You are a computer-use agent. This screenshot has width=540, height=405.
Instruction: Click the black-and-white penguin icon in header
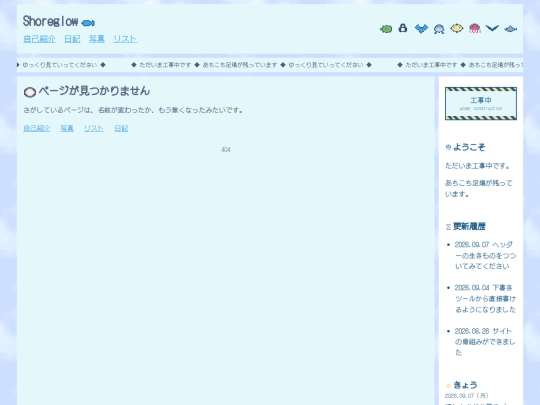[403, 28]
